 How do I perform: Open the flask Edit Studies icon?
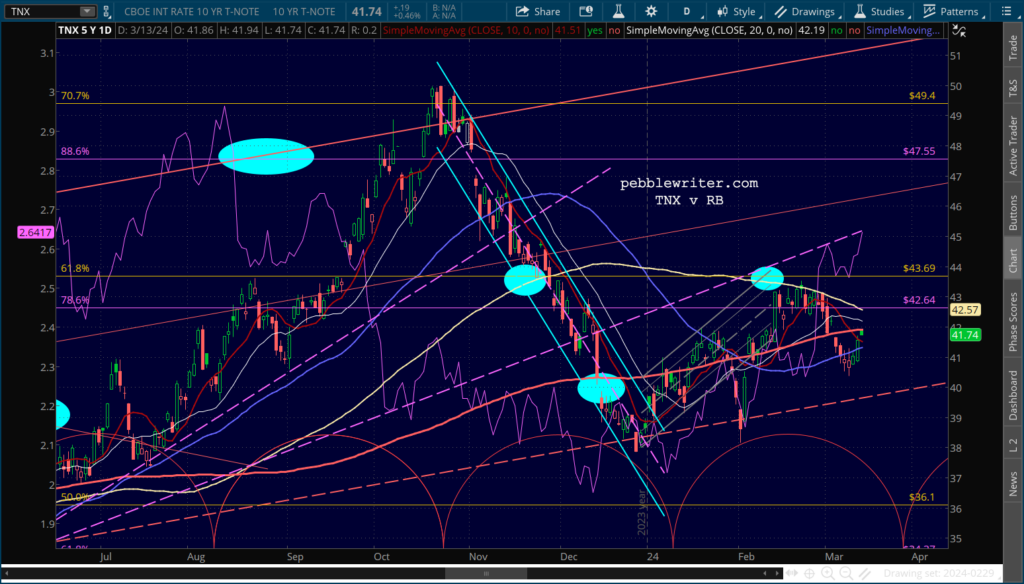point(618,11)
